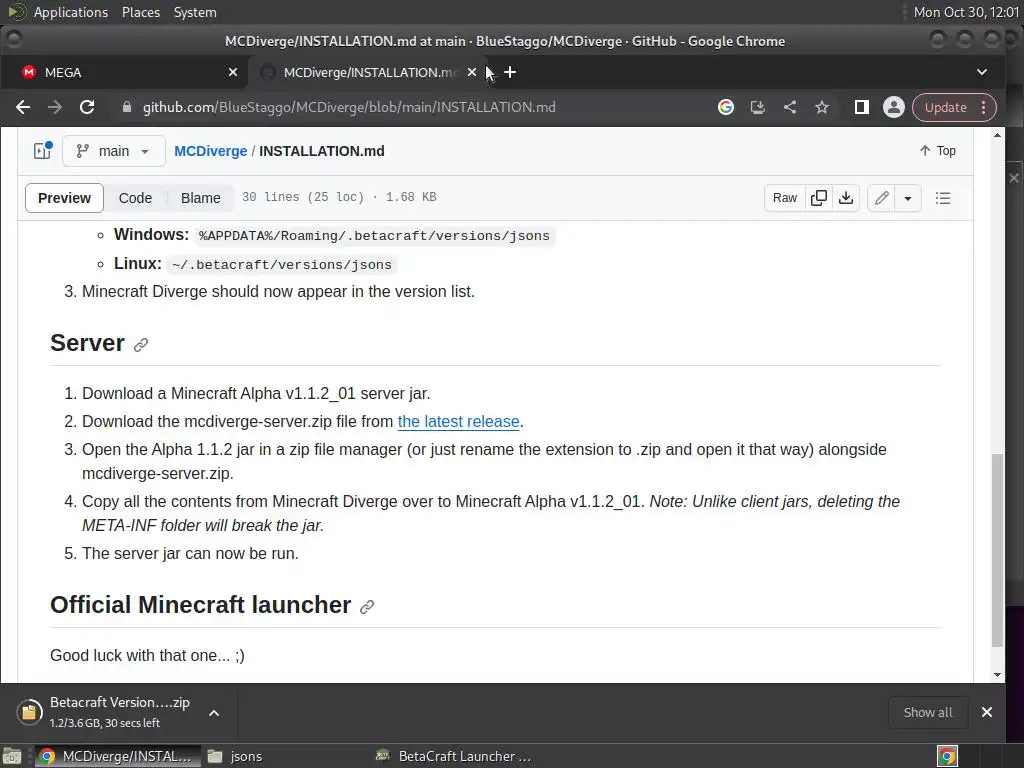Open the MCDiverge breadcrumb link
Viewport: 1024px width, 768px height.
point(210,151)
